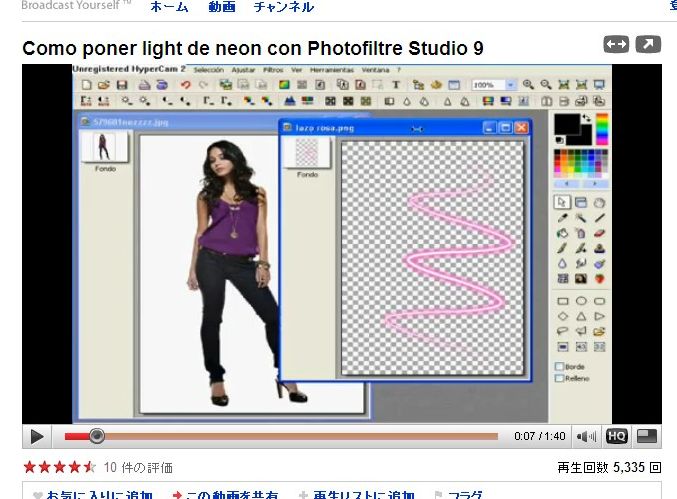Select the Blur droplet tool

pos(562,263)
